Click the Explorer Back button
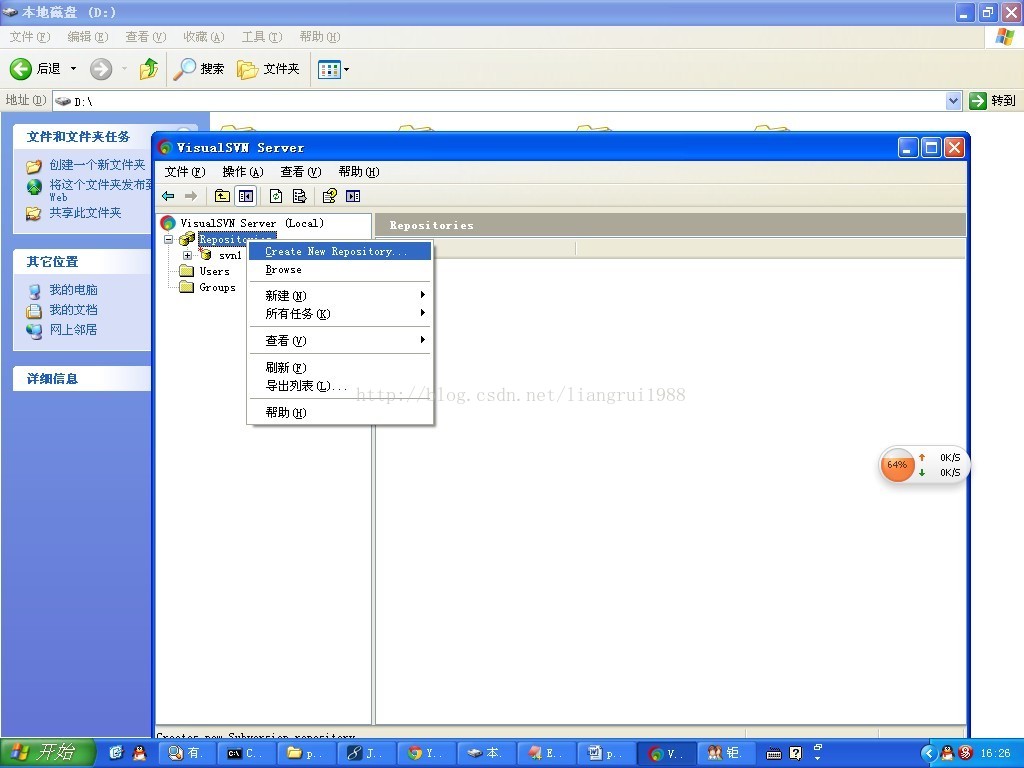Viewport: 1024px width, 768px height. [36, 69]
